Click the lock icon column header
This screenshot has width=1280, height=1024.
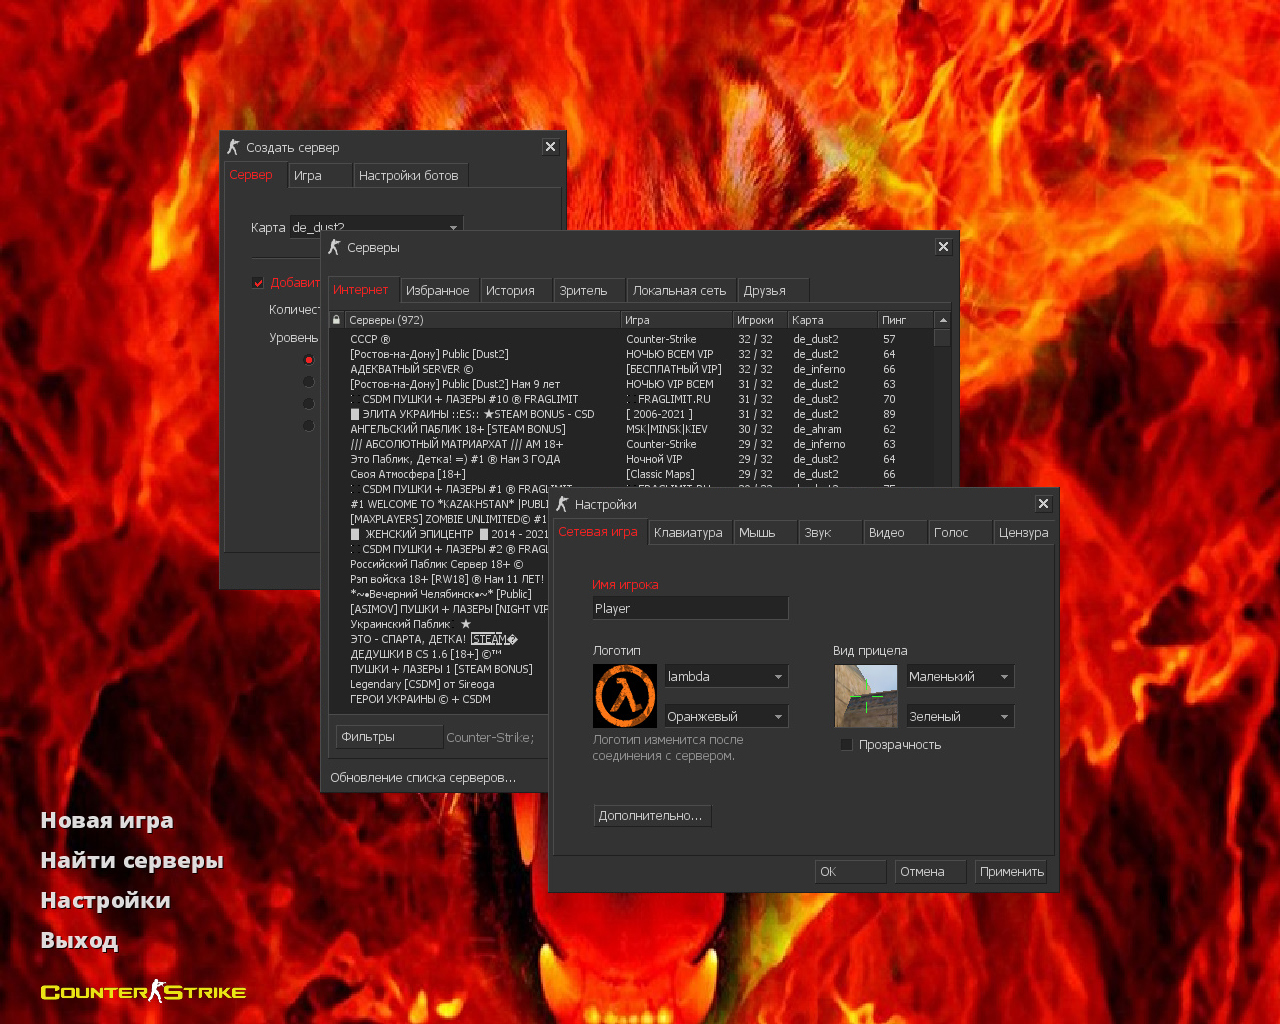click(336, 320)
